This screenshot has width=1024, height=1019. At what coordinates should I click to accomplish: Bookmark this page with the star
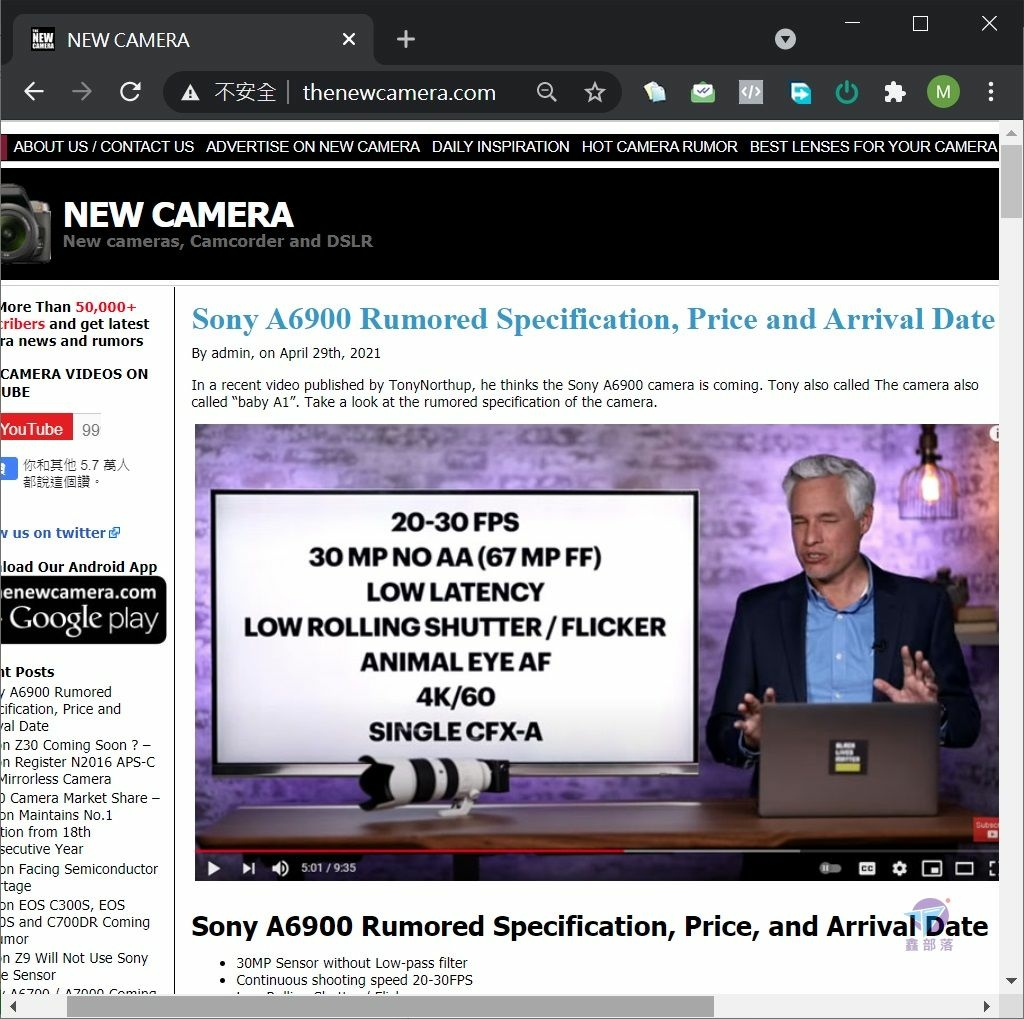tap(594, 92)
